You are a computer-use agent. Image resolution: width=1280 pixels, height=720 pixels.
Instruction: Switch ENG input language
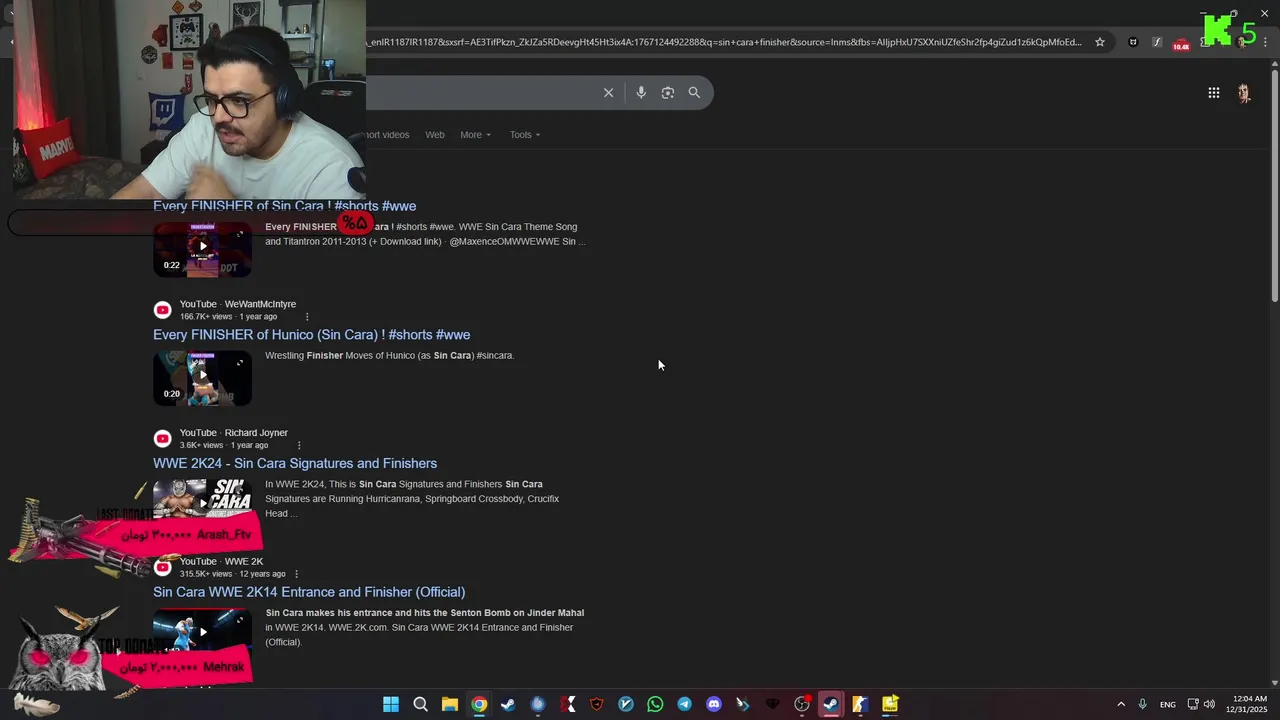1167,705
